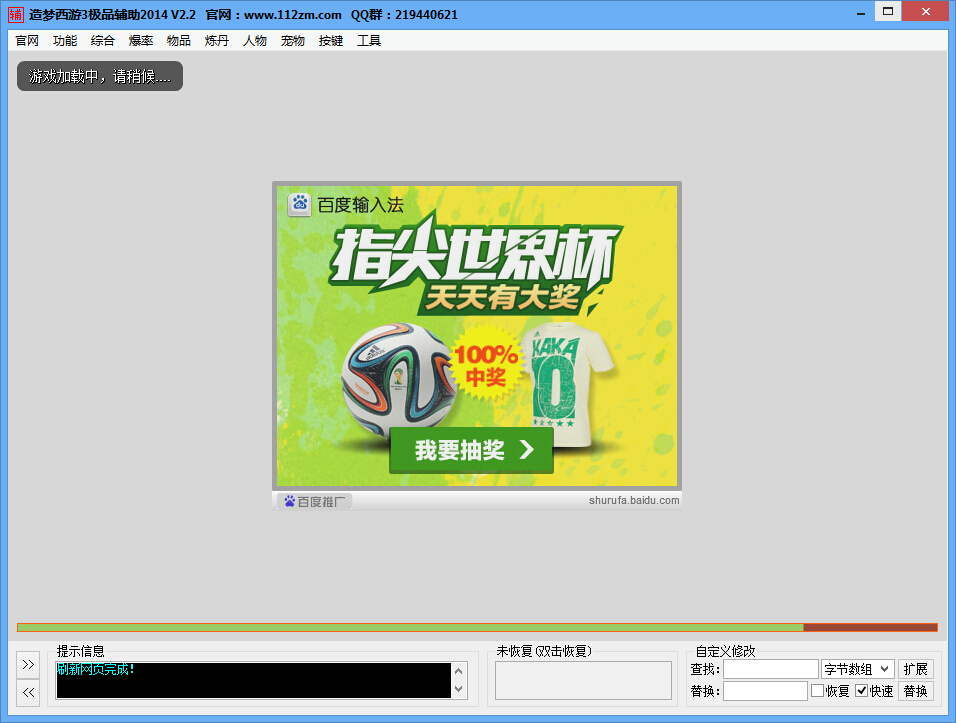
Task: Click the >> expand panel button
Action: (x=28, y=664)
